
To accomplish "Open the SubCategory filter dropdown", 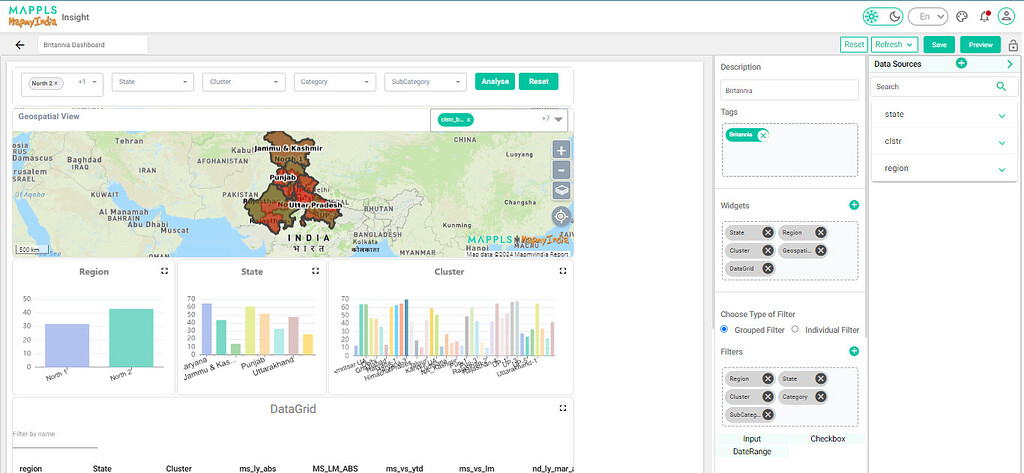I will pyautogui.click(x=426, y=82).
